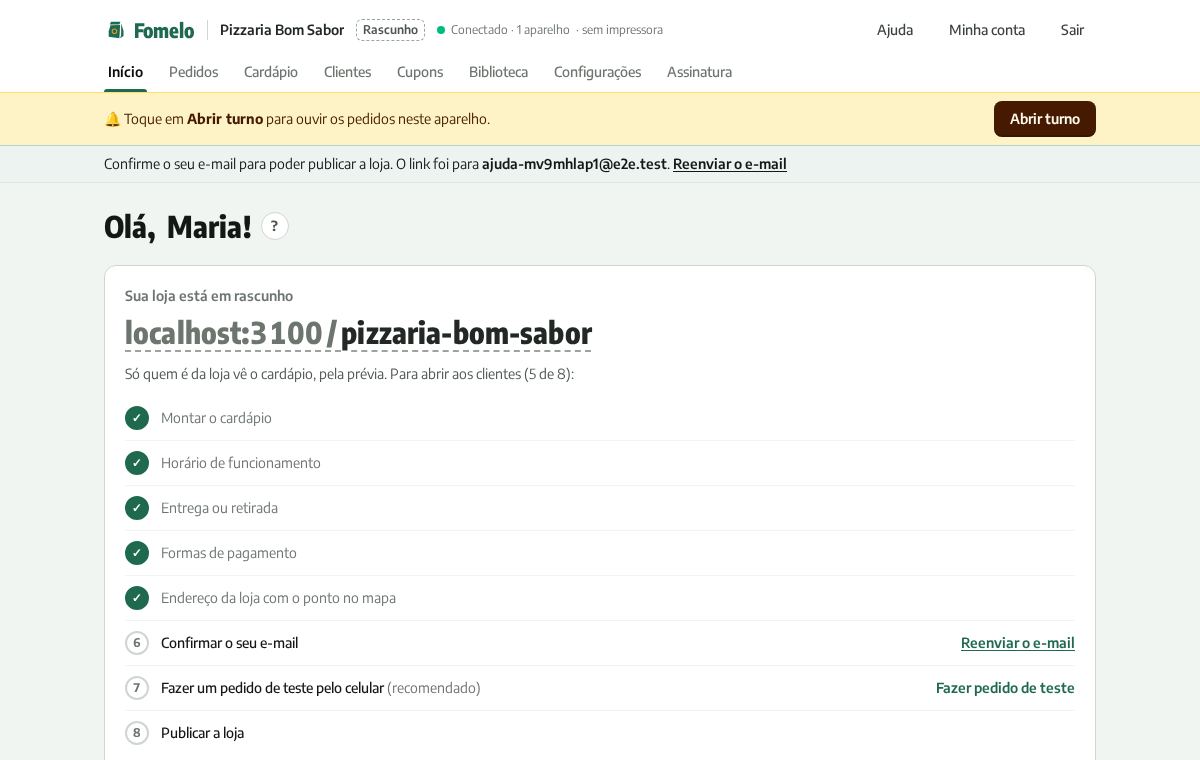Click the Conectado · 1 aparelho status text
The width and height of the screenshot is (1200, 760).
click(510, 30)
